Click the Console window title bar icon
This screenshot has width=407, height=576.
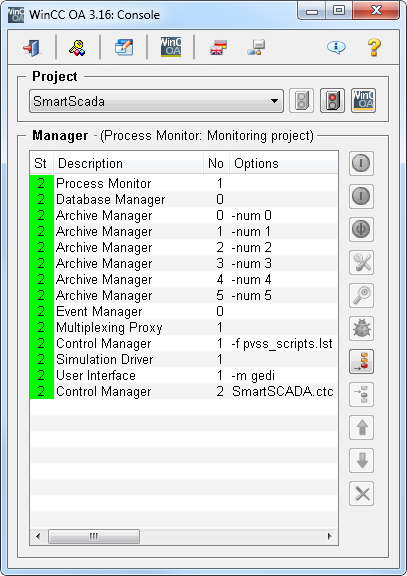point(16,15)
